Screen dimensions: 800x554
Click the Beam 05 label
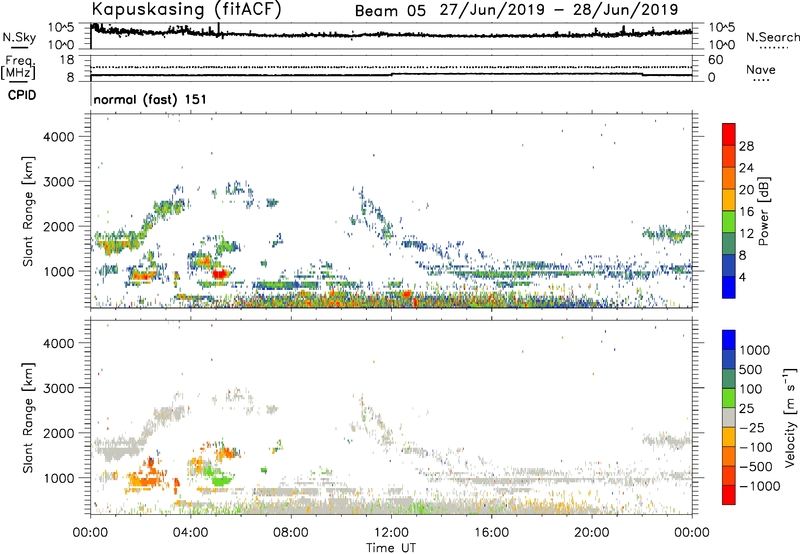point(390,11)
